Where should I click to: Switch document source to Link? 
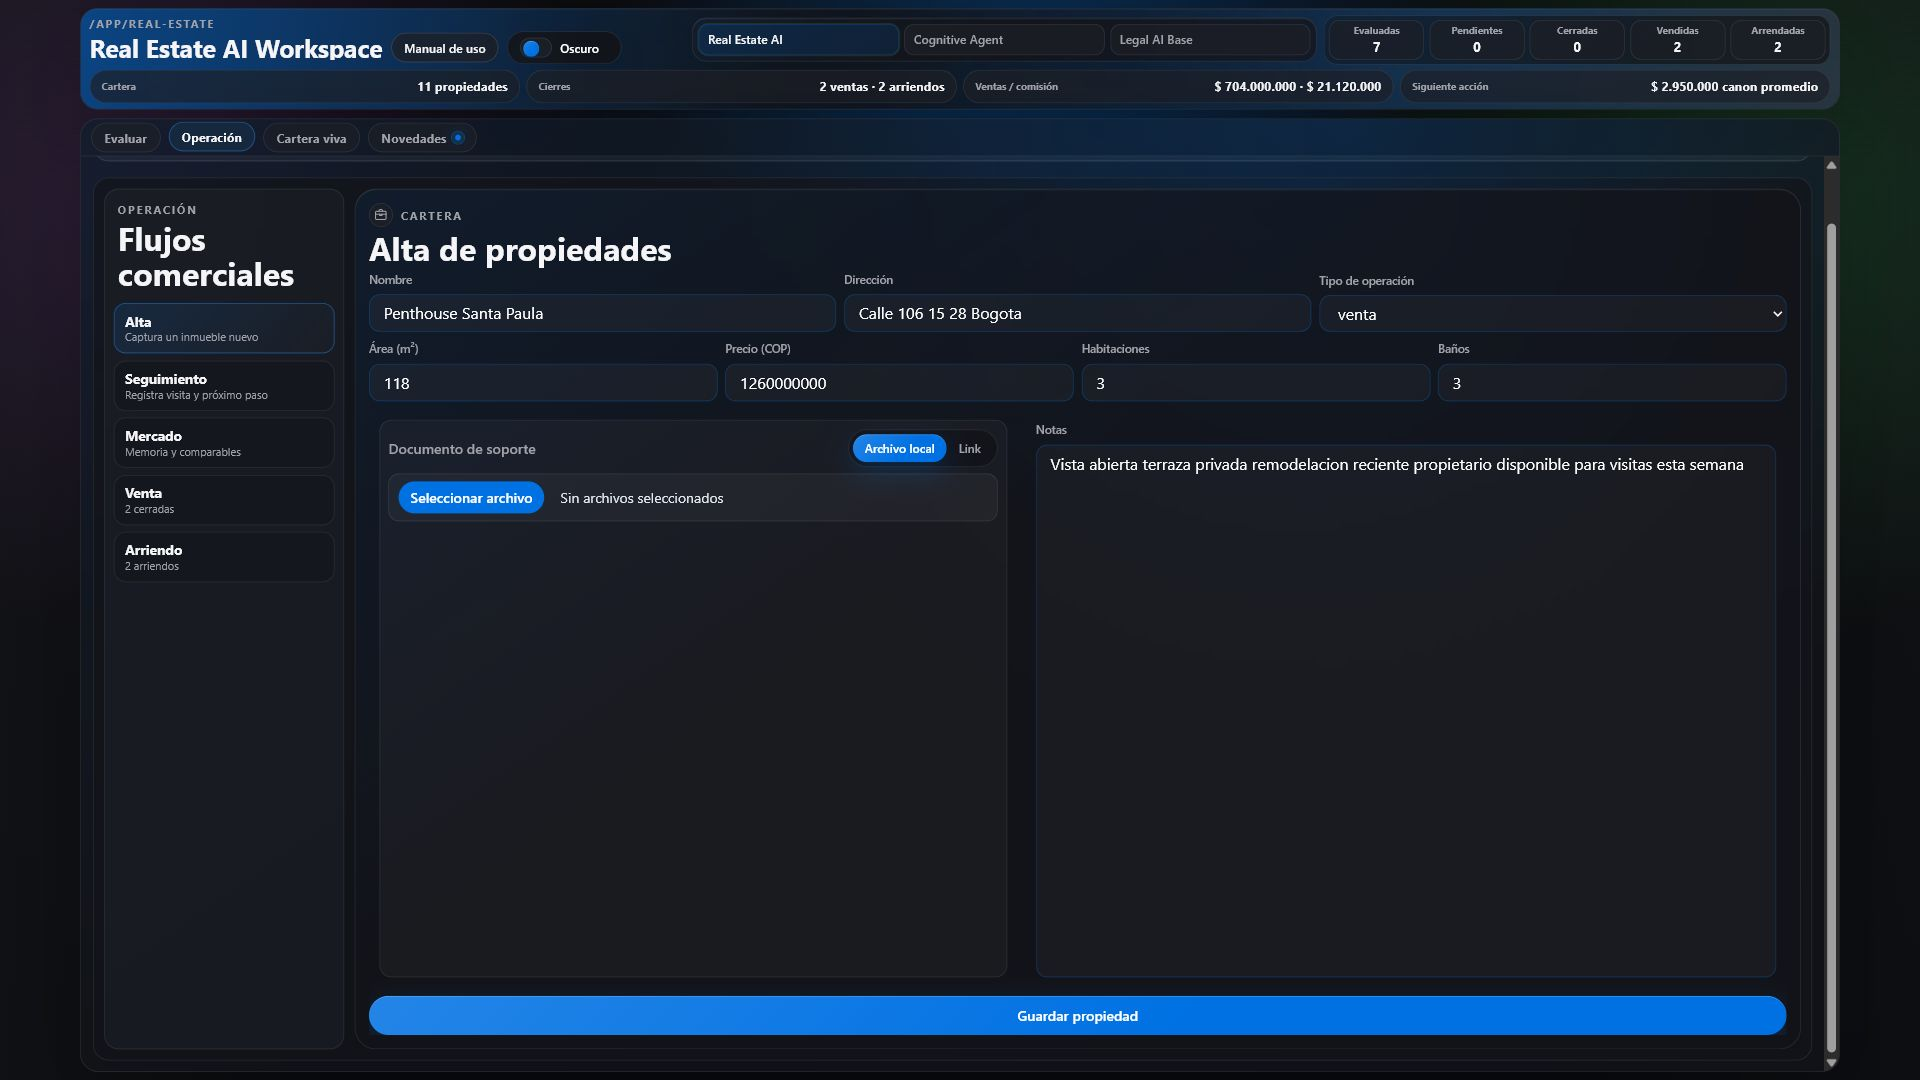pyautogui.click(x=969, y=449)
